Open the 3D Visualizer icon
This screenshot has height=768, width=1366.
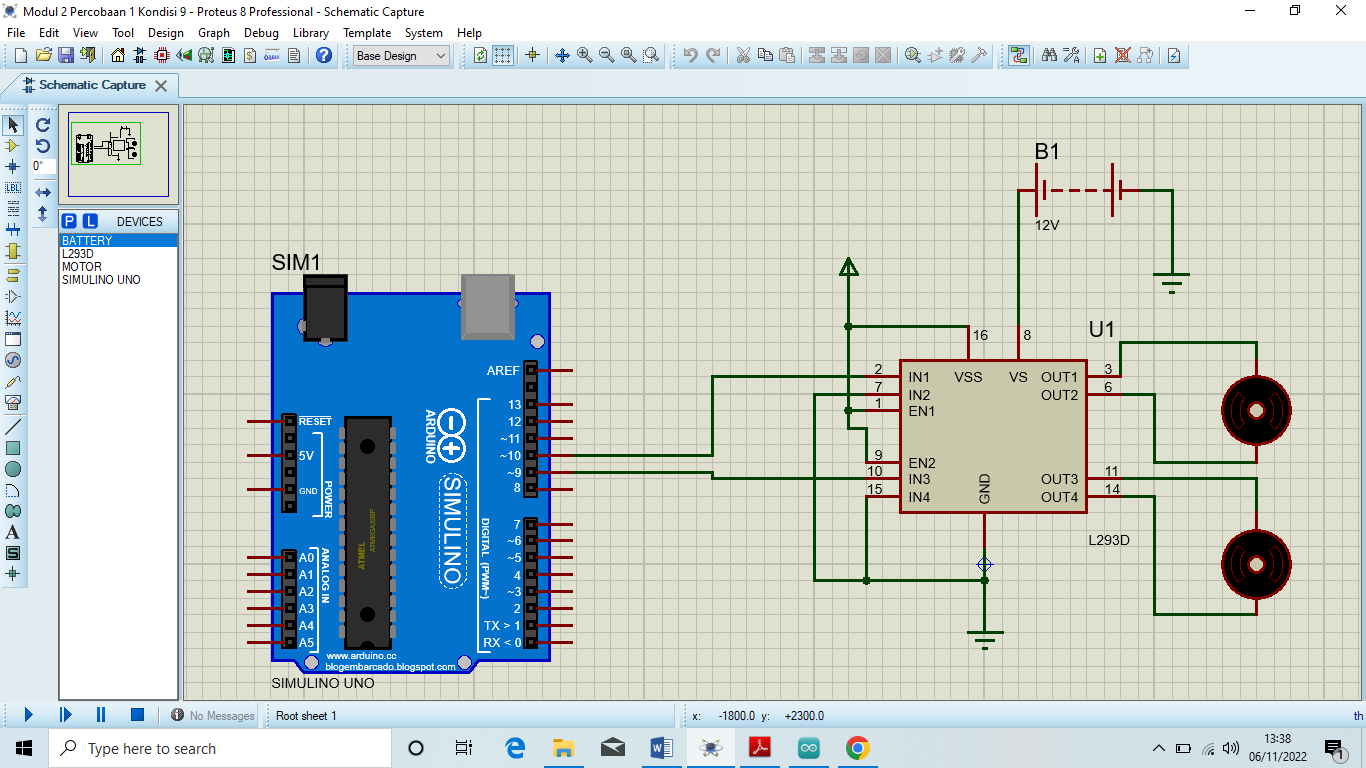click(x=184, y=56)
